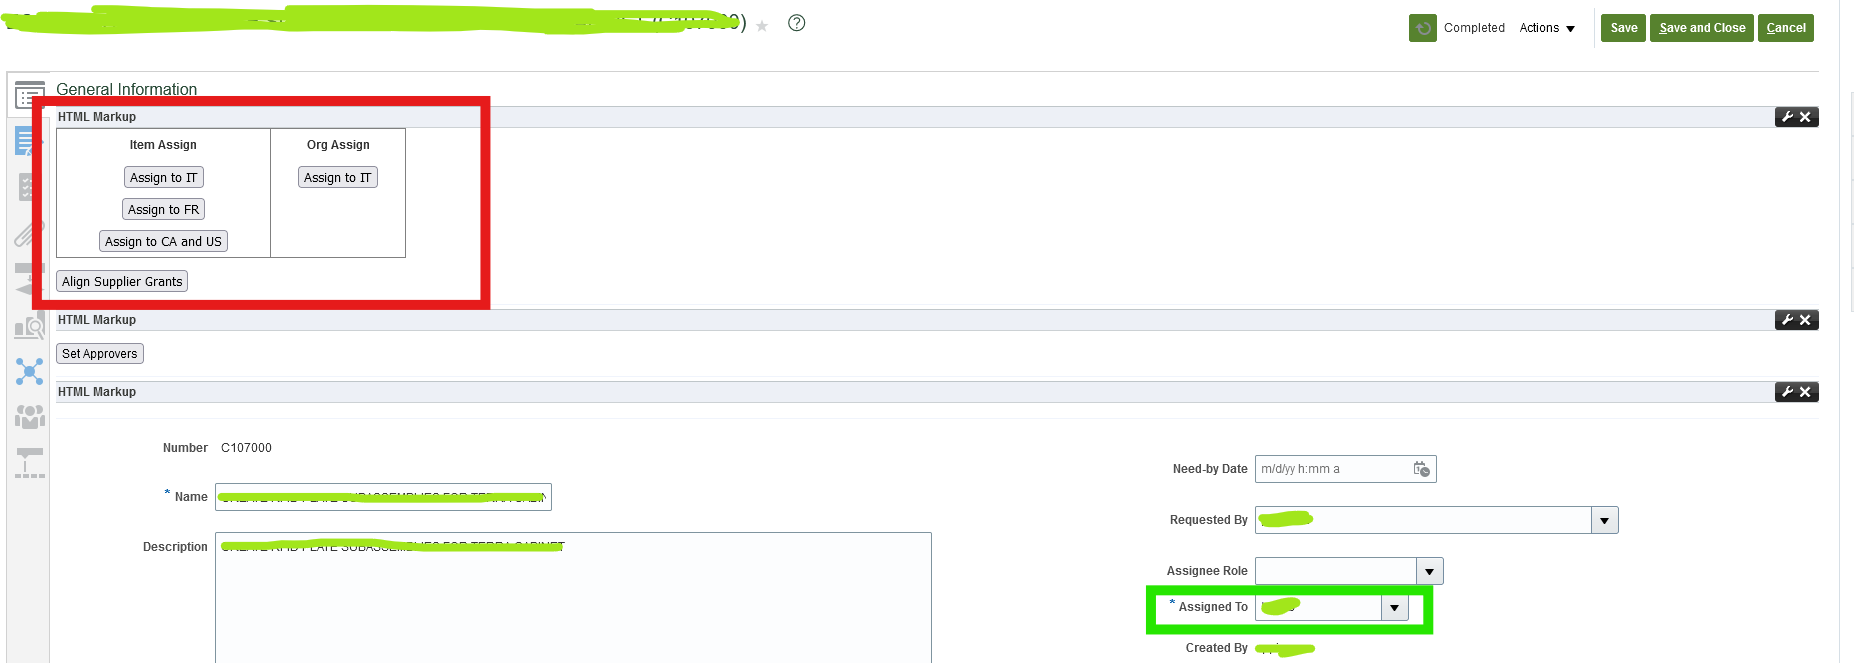The image size is (1854, 663).
Task: Click Save and Close button
Action: [1701, 28]
